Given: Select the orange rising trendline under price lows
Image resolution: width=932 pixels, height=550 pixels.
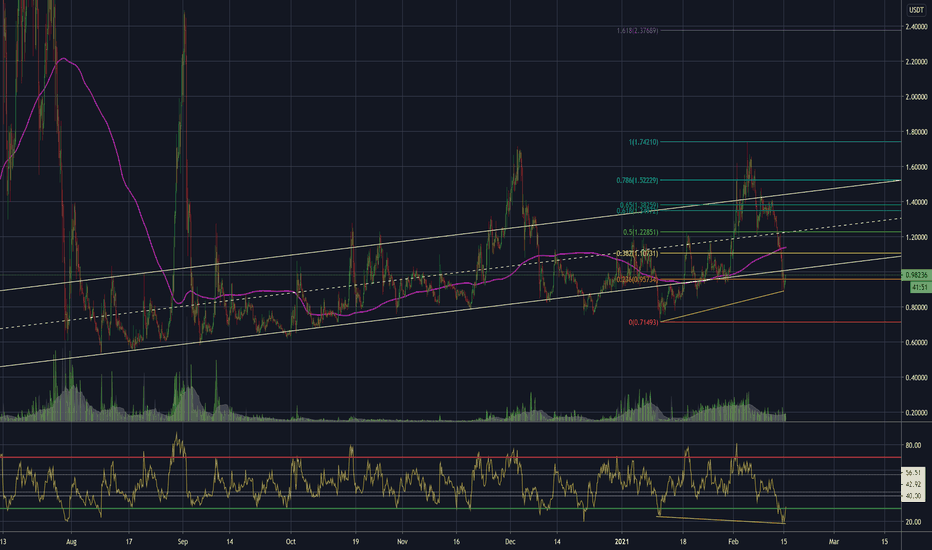Looking at the screenshot, I should [x=722, y=306].
